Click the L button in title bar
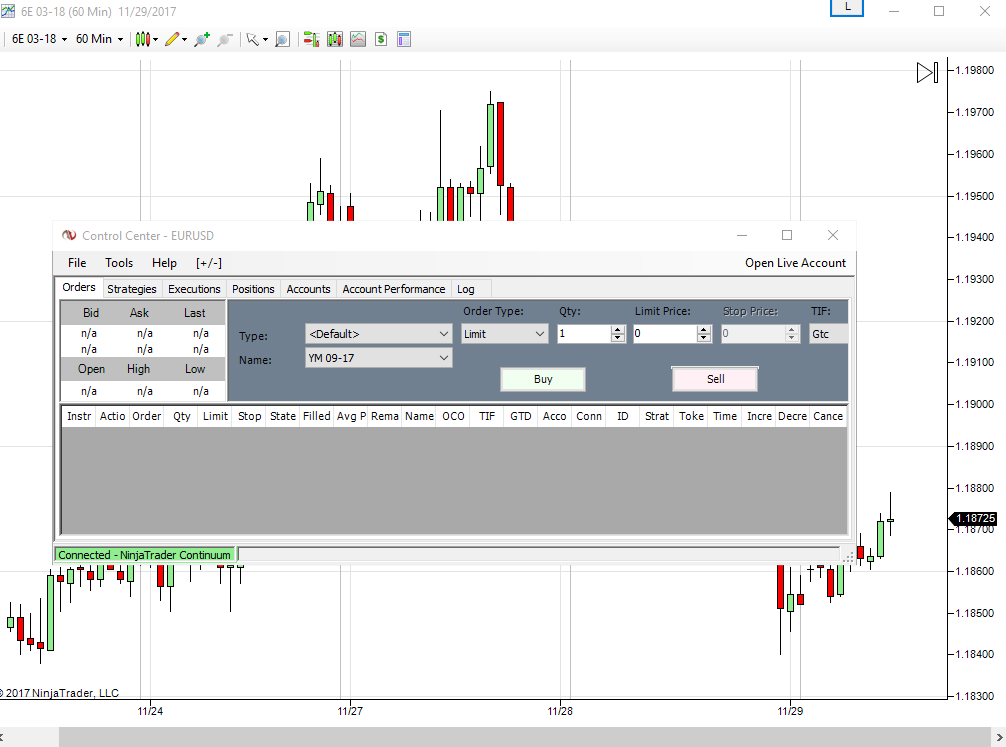The image size is (1006, 747). click(847, 8)
